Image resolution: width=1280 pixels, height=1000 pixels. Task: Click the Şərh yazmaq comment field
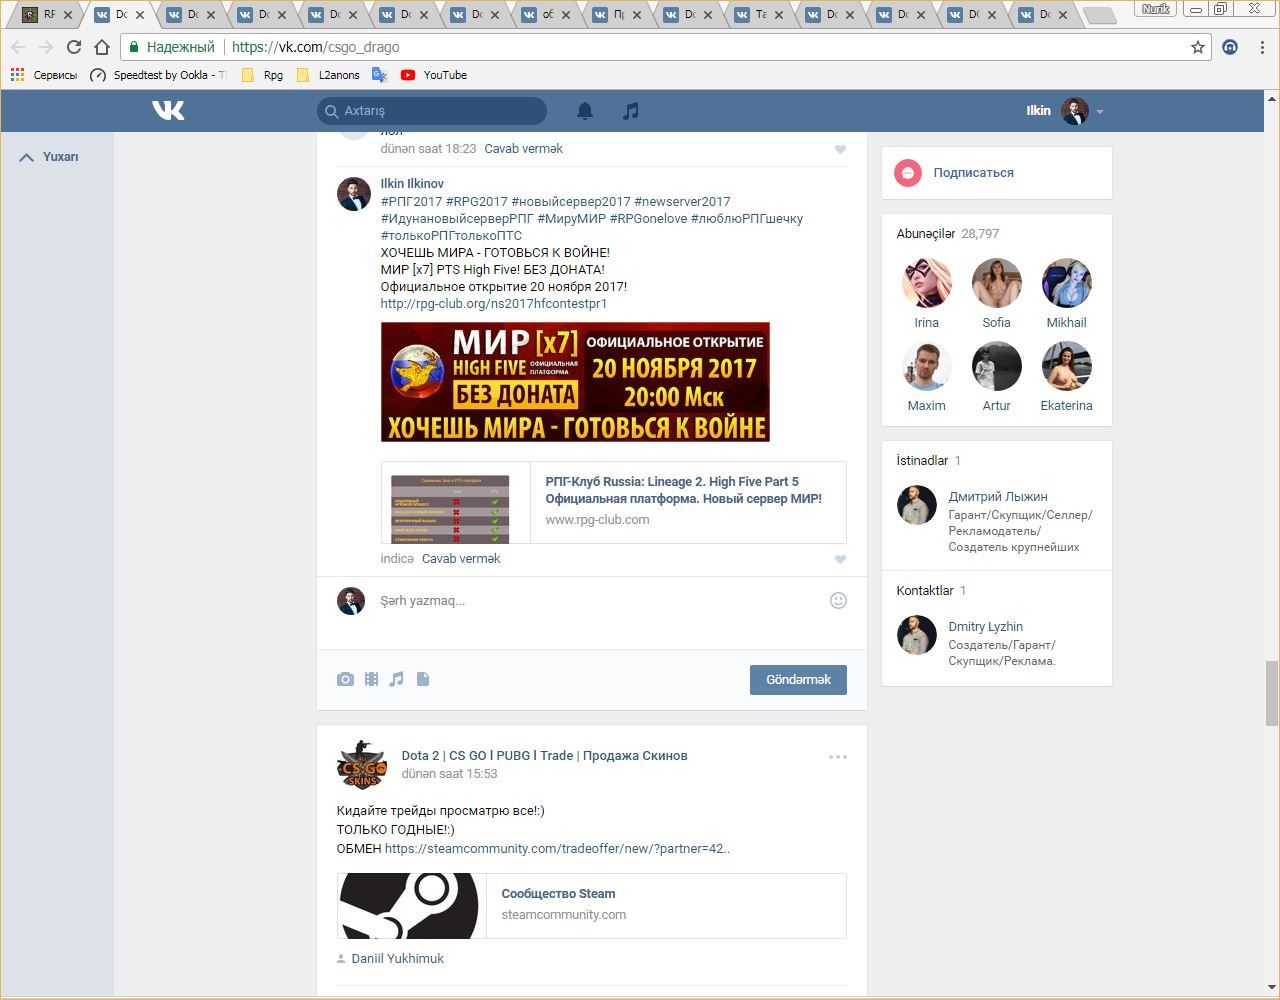pos(600,601)
